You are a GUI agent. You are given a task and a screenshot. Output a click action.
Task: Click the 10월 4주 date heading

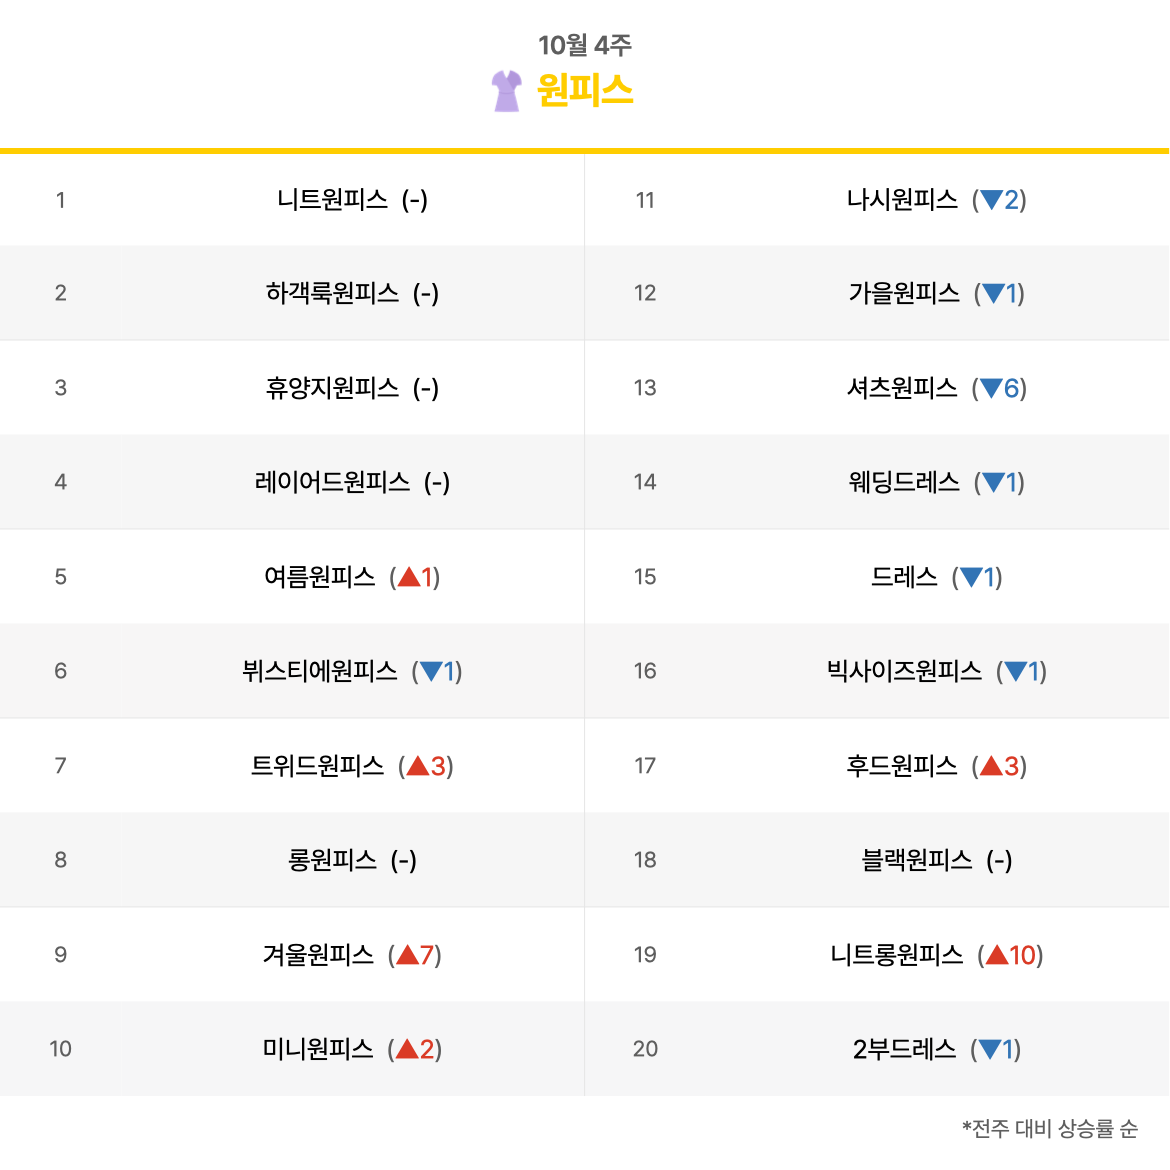click(585, 45)
